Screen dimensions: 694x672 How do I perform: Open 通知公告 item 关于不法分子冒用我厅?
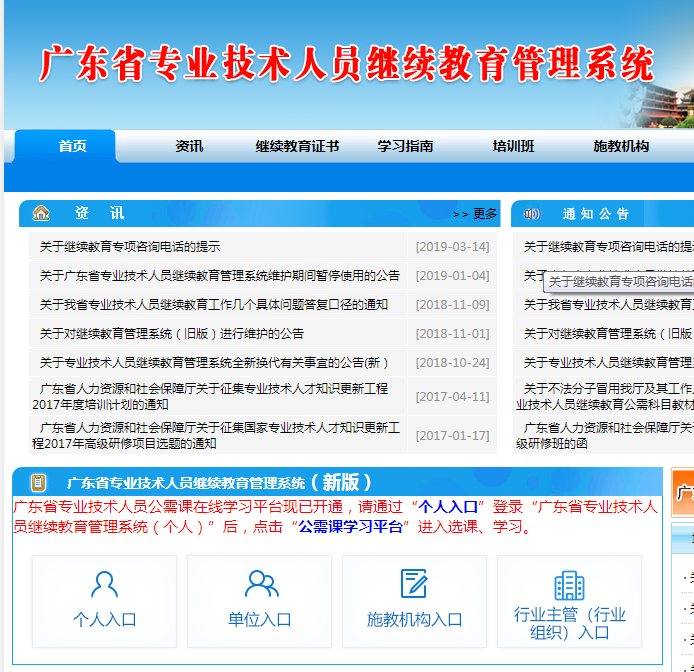[605, 397]
